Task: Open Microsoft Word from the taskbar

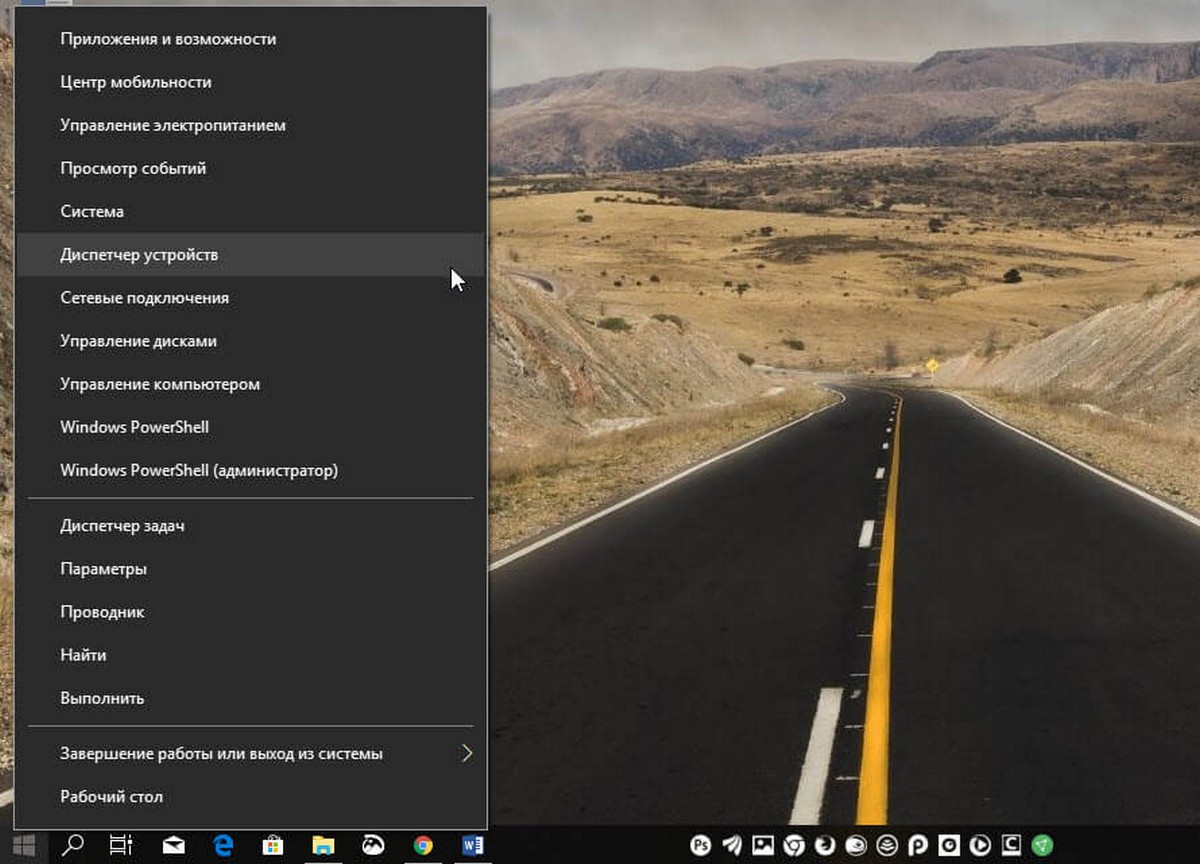Action: click(473, 845)
